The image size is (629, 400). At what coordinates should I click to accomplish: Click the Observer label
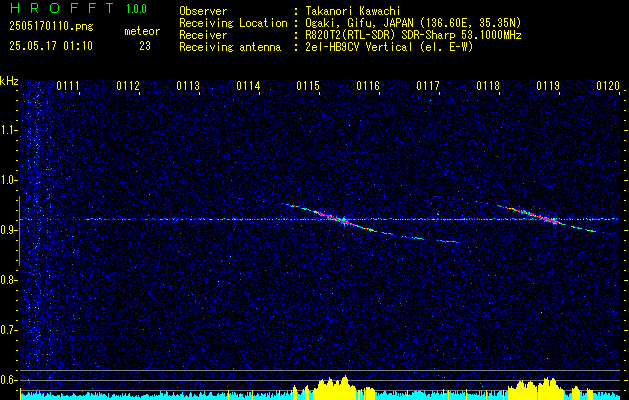(x=203, y=11)
